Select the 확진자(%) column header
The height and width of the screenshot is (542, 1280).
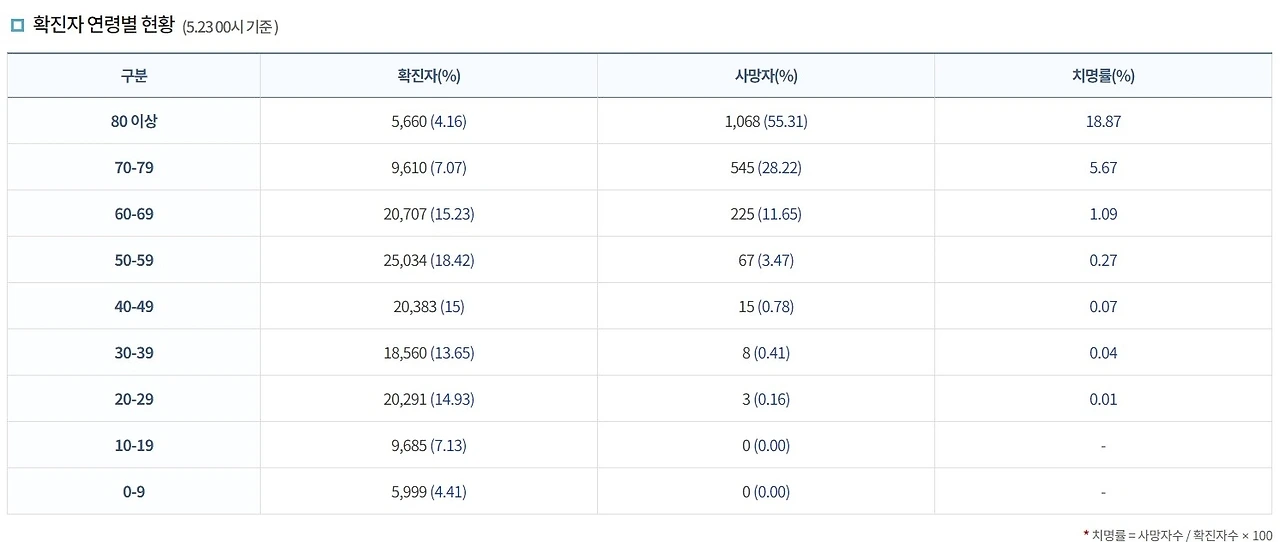coord(429,75)
